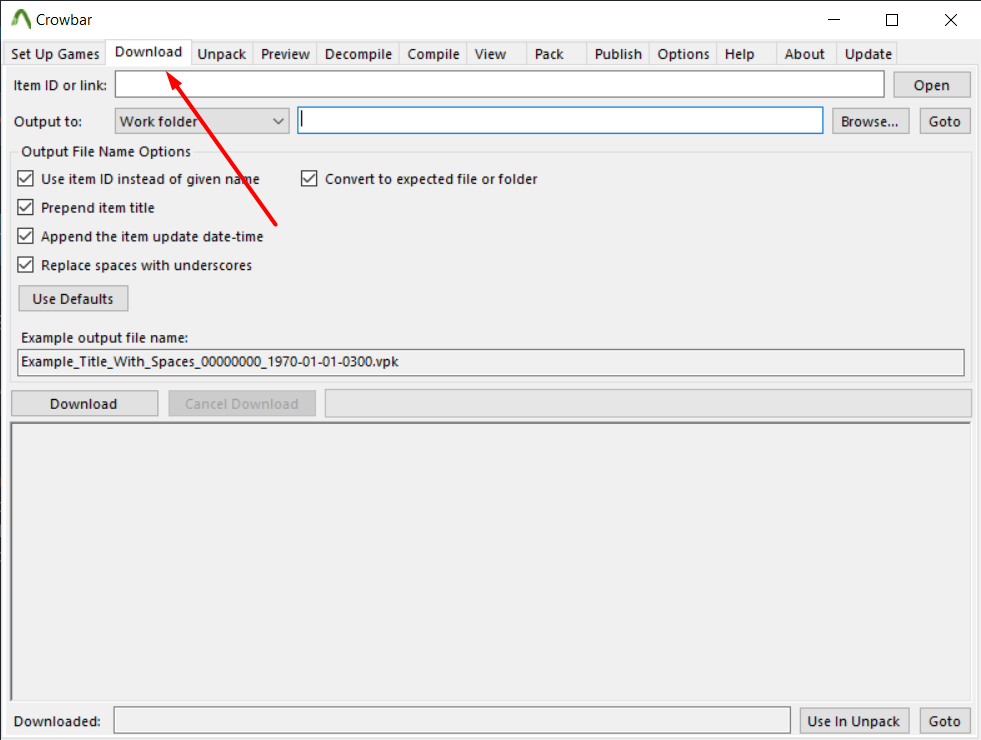Show the About tab
Viewport: 981px width, 740px height.
coord(805,54)
